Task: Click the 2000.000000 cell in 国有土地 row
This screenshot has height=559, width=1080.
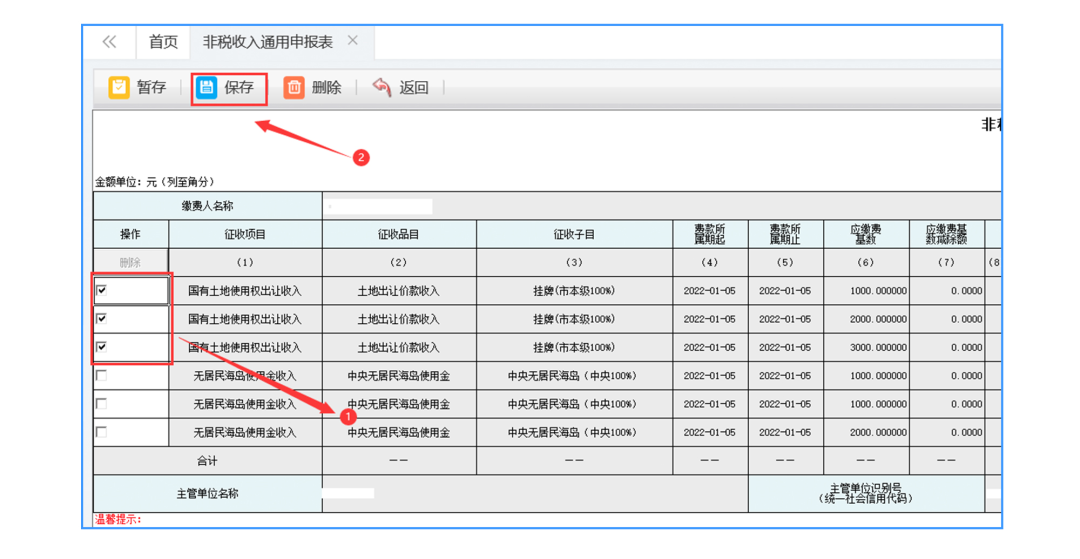Action: [866, 319]
